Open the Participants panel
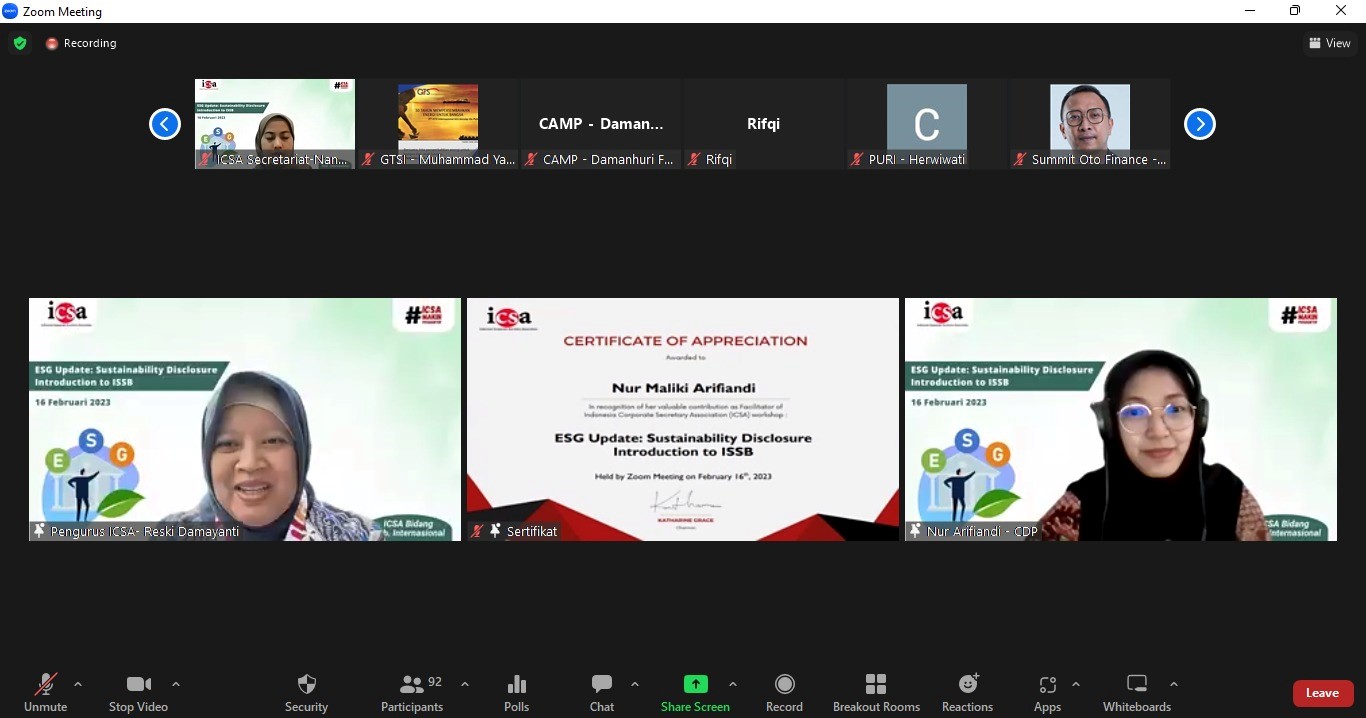 (411, 692)
